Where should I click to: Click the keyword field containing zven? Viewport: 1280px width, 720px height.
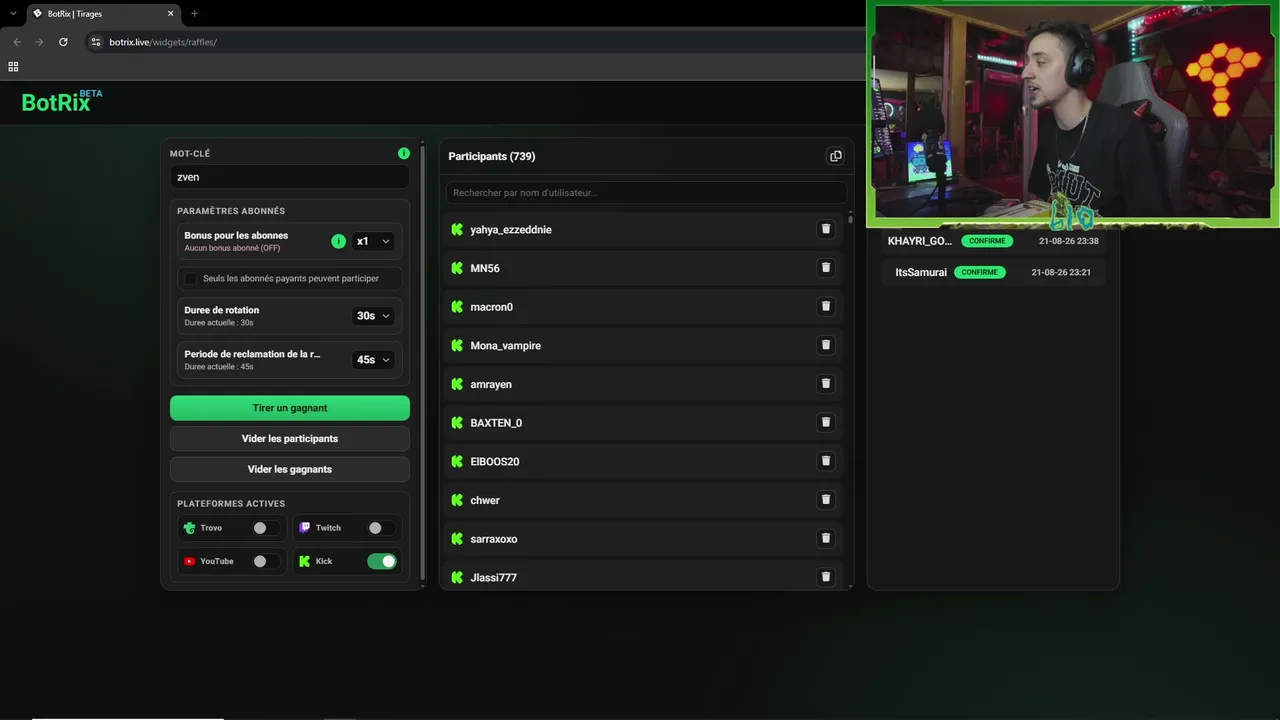pos(290,177)
